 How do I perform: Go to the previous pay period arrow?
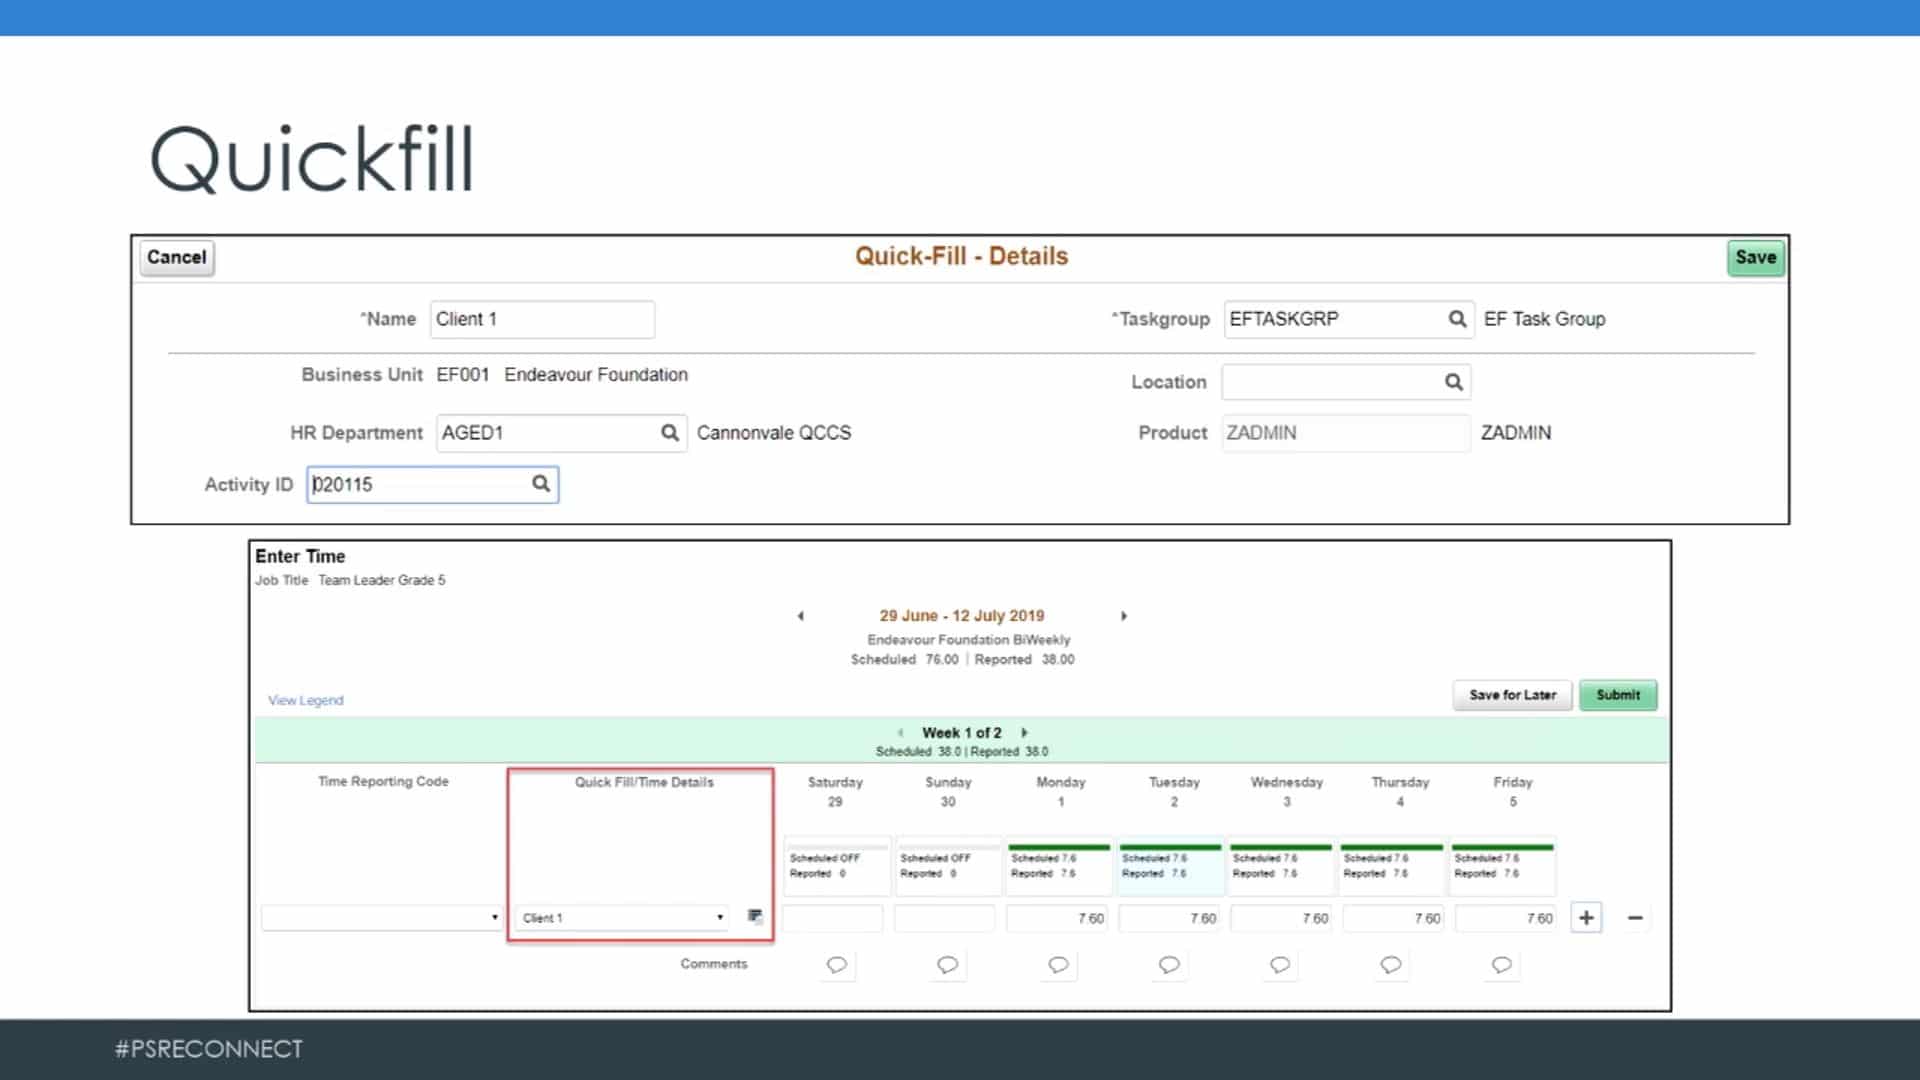click(801, 616)
